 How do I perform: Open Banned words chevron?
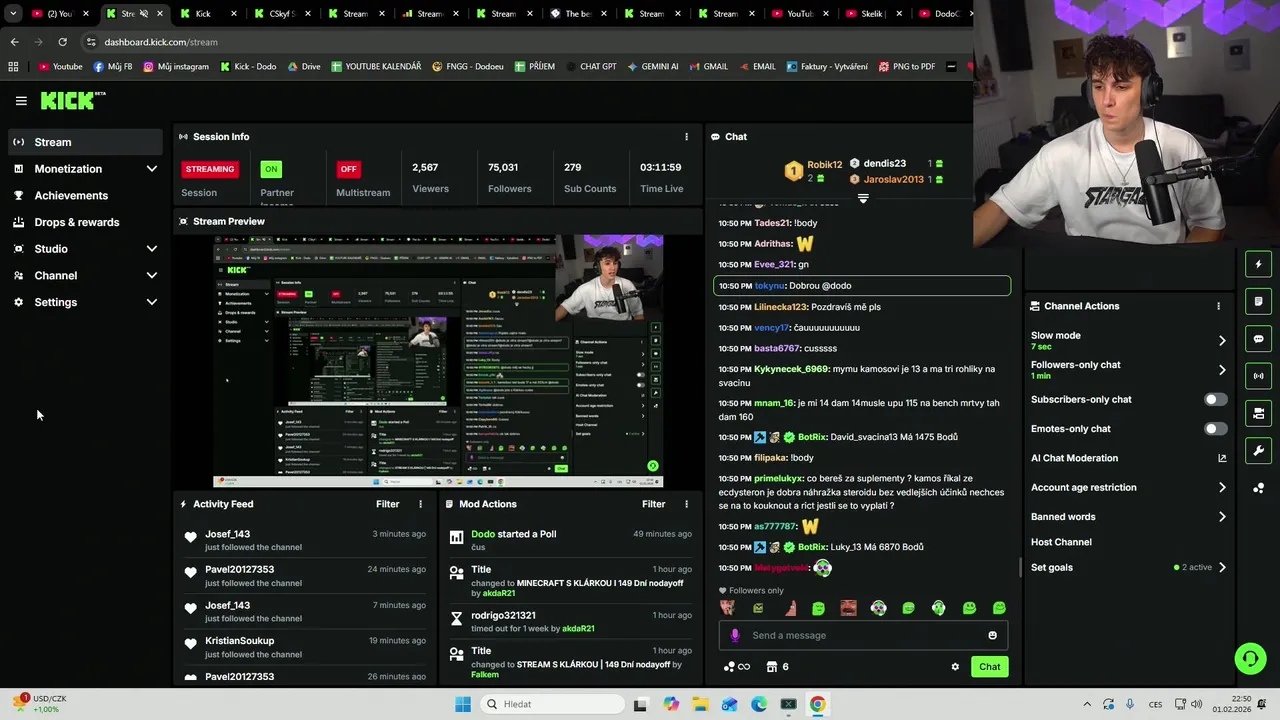pyautogui.click(x=1222, y=517)
